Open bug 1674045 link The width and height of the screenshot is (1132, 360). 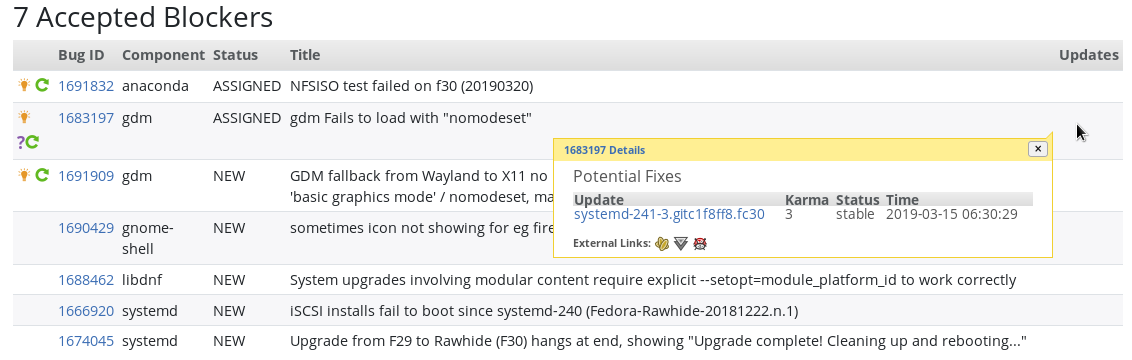[x=86, y=341]
